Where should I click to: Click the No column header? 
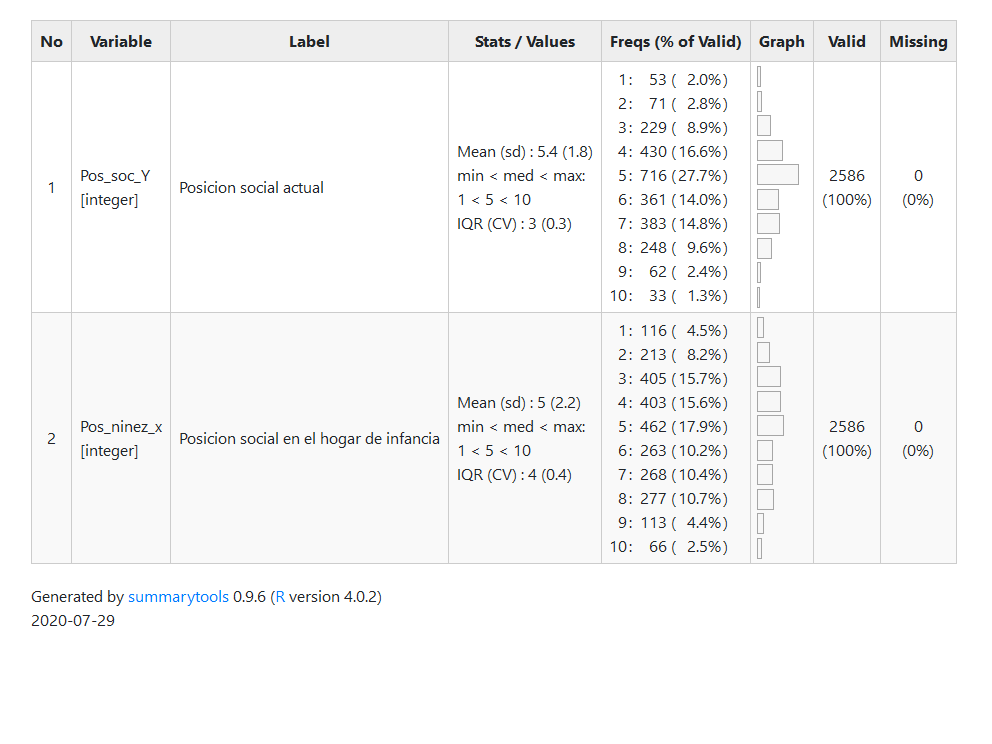pyautogui.click(x=52, y=42)
